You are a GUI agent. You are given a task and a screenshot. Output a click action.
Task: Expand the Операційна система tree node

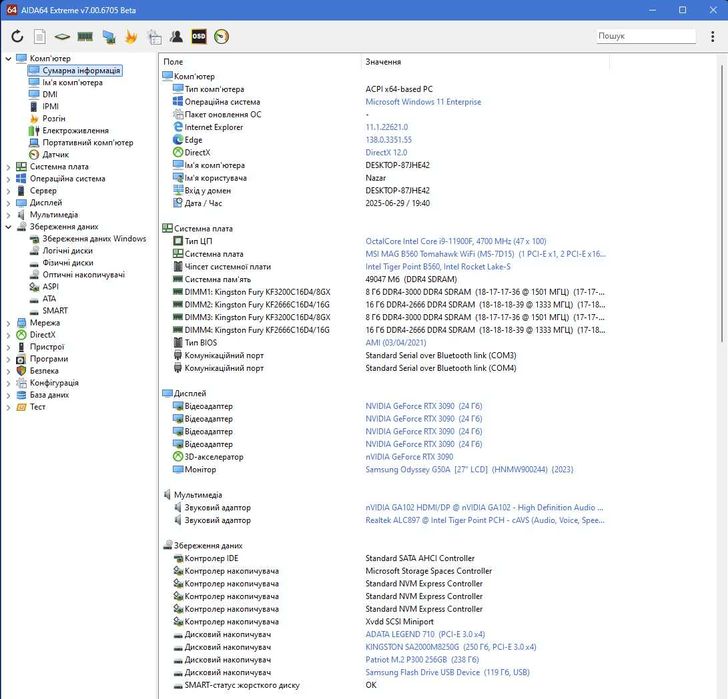click(x=8, y=179)
